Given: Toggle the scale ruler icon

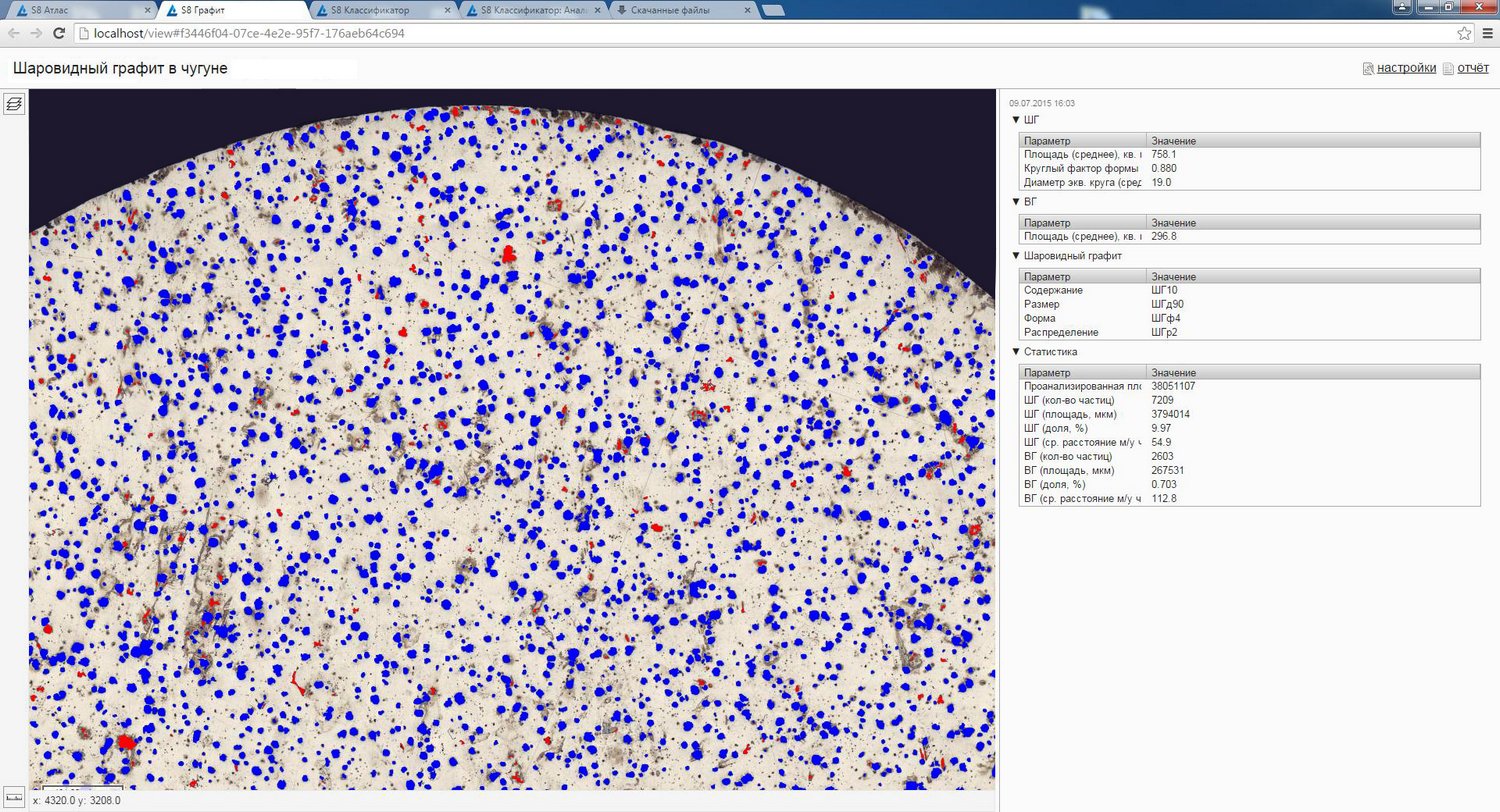Looking at the screenshot, I should pos(14,800).
